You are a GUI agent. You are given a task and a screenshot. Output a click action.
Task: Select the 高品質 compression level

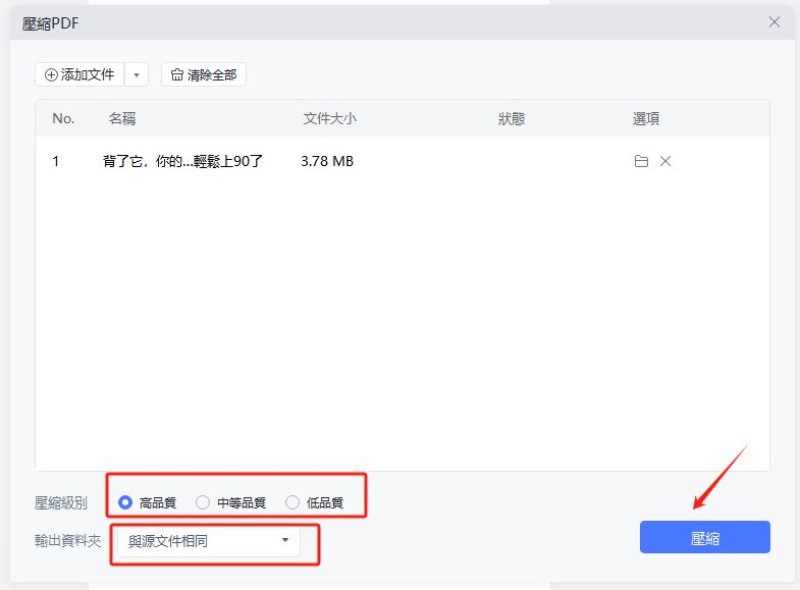point(126,503)
